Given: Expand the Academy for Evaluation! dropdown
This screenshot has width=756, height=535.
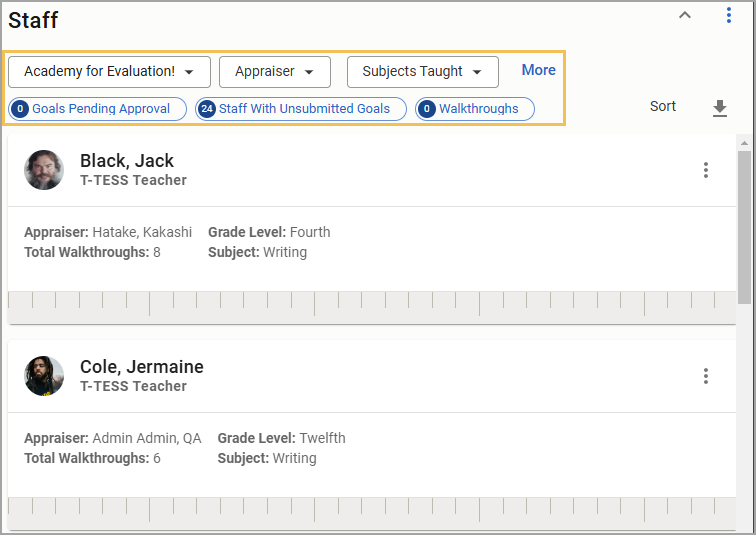Looking at the screenshot, I should 109,72.
